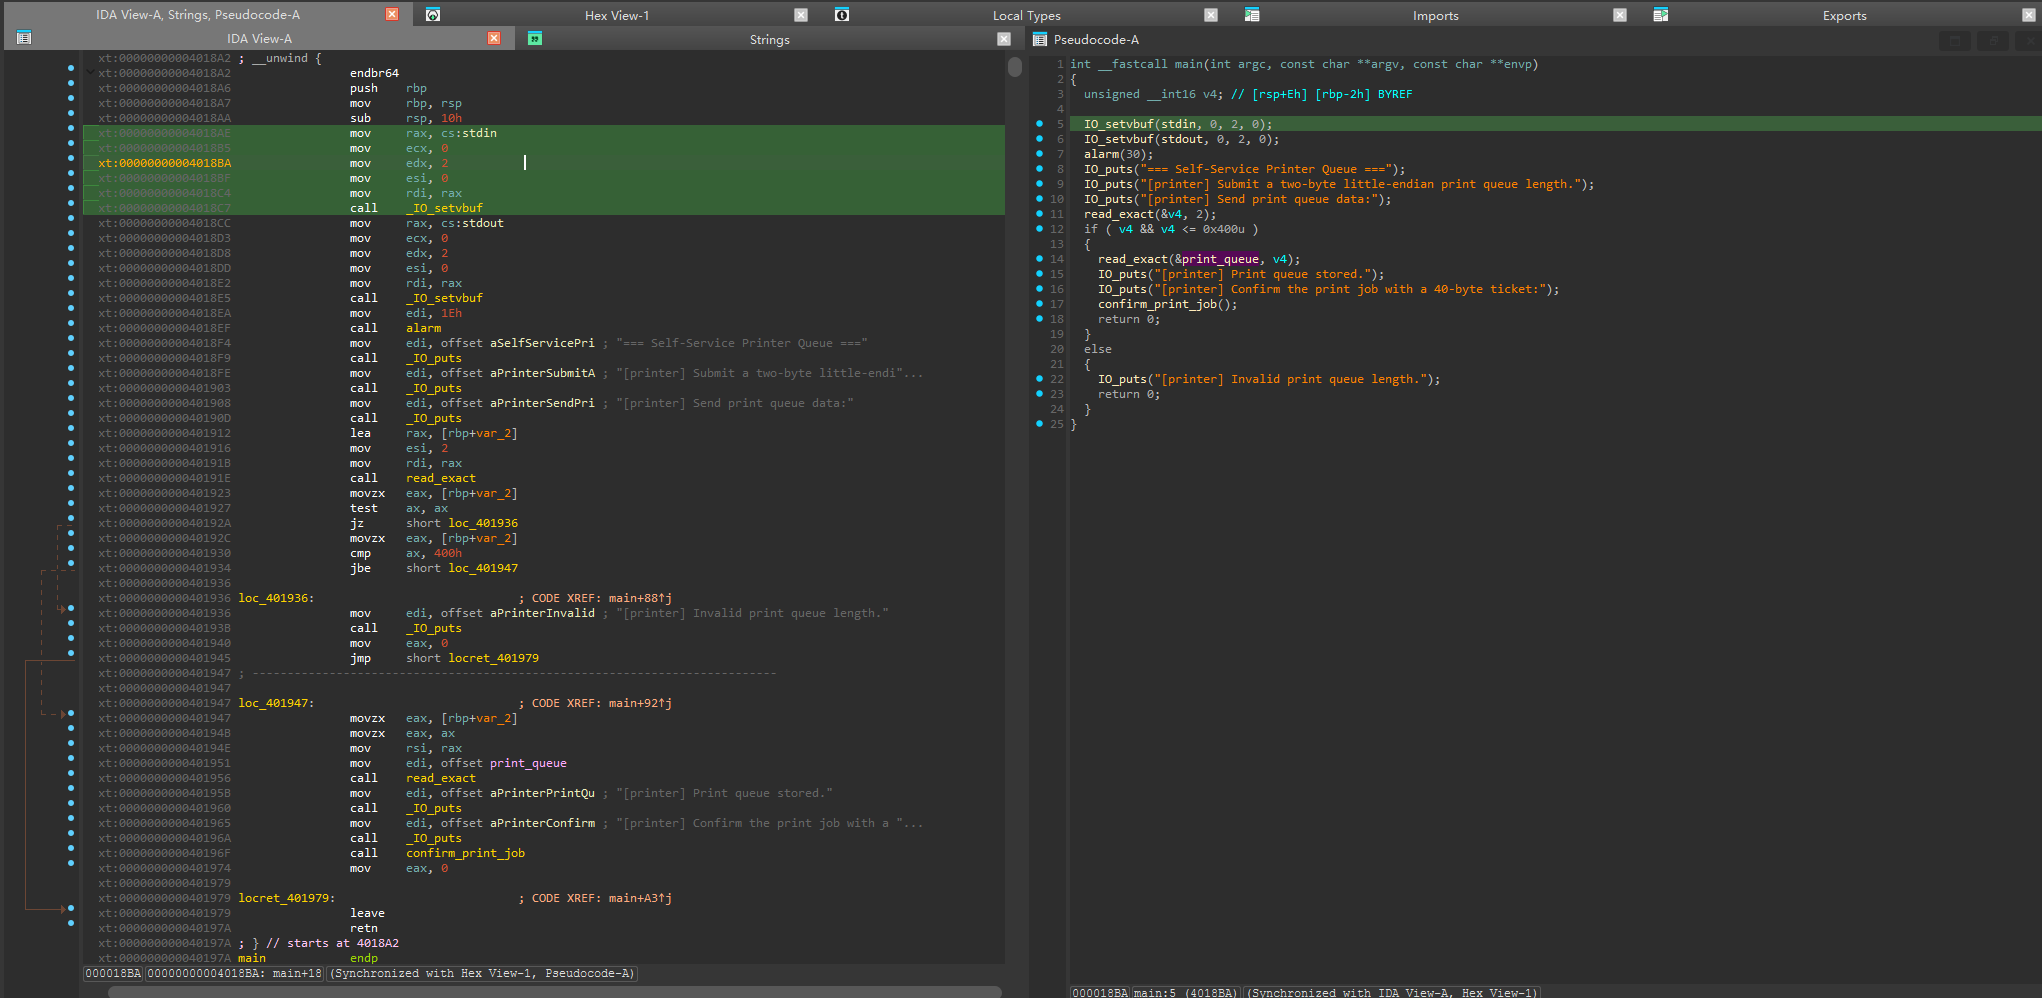Click the Exports tab icon

[1661, 15]
